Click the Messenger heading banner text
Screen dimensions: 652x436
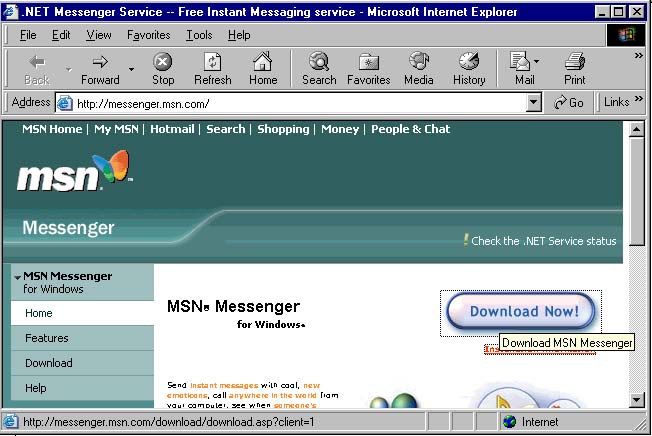tap(68, 228)
